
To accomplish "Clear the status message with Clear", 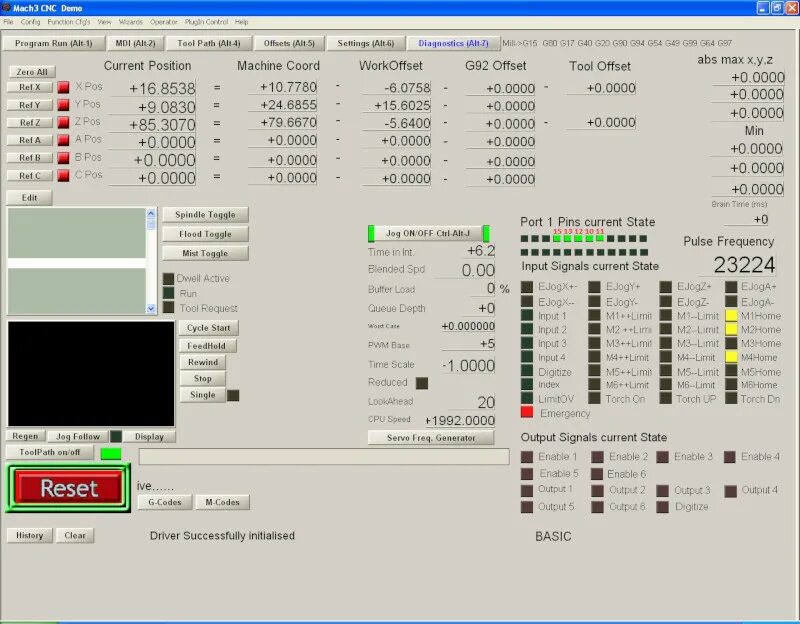I will coord(75,535).
